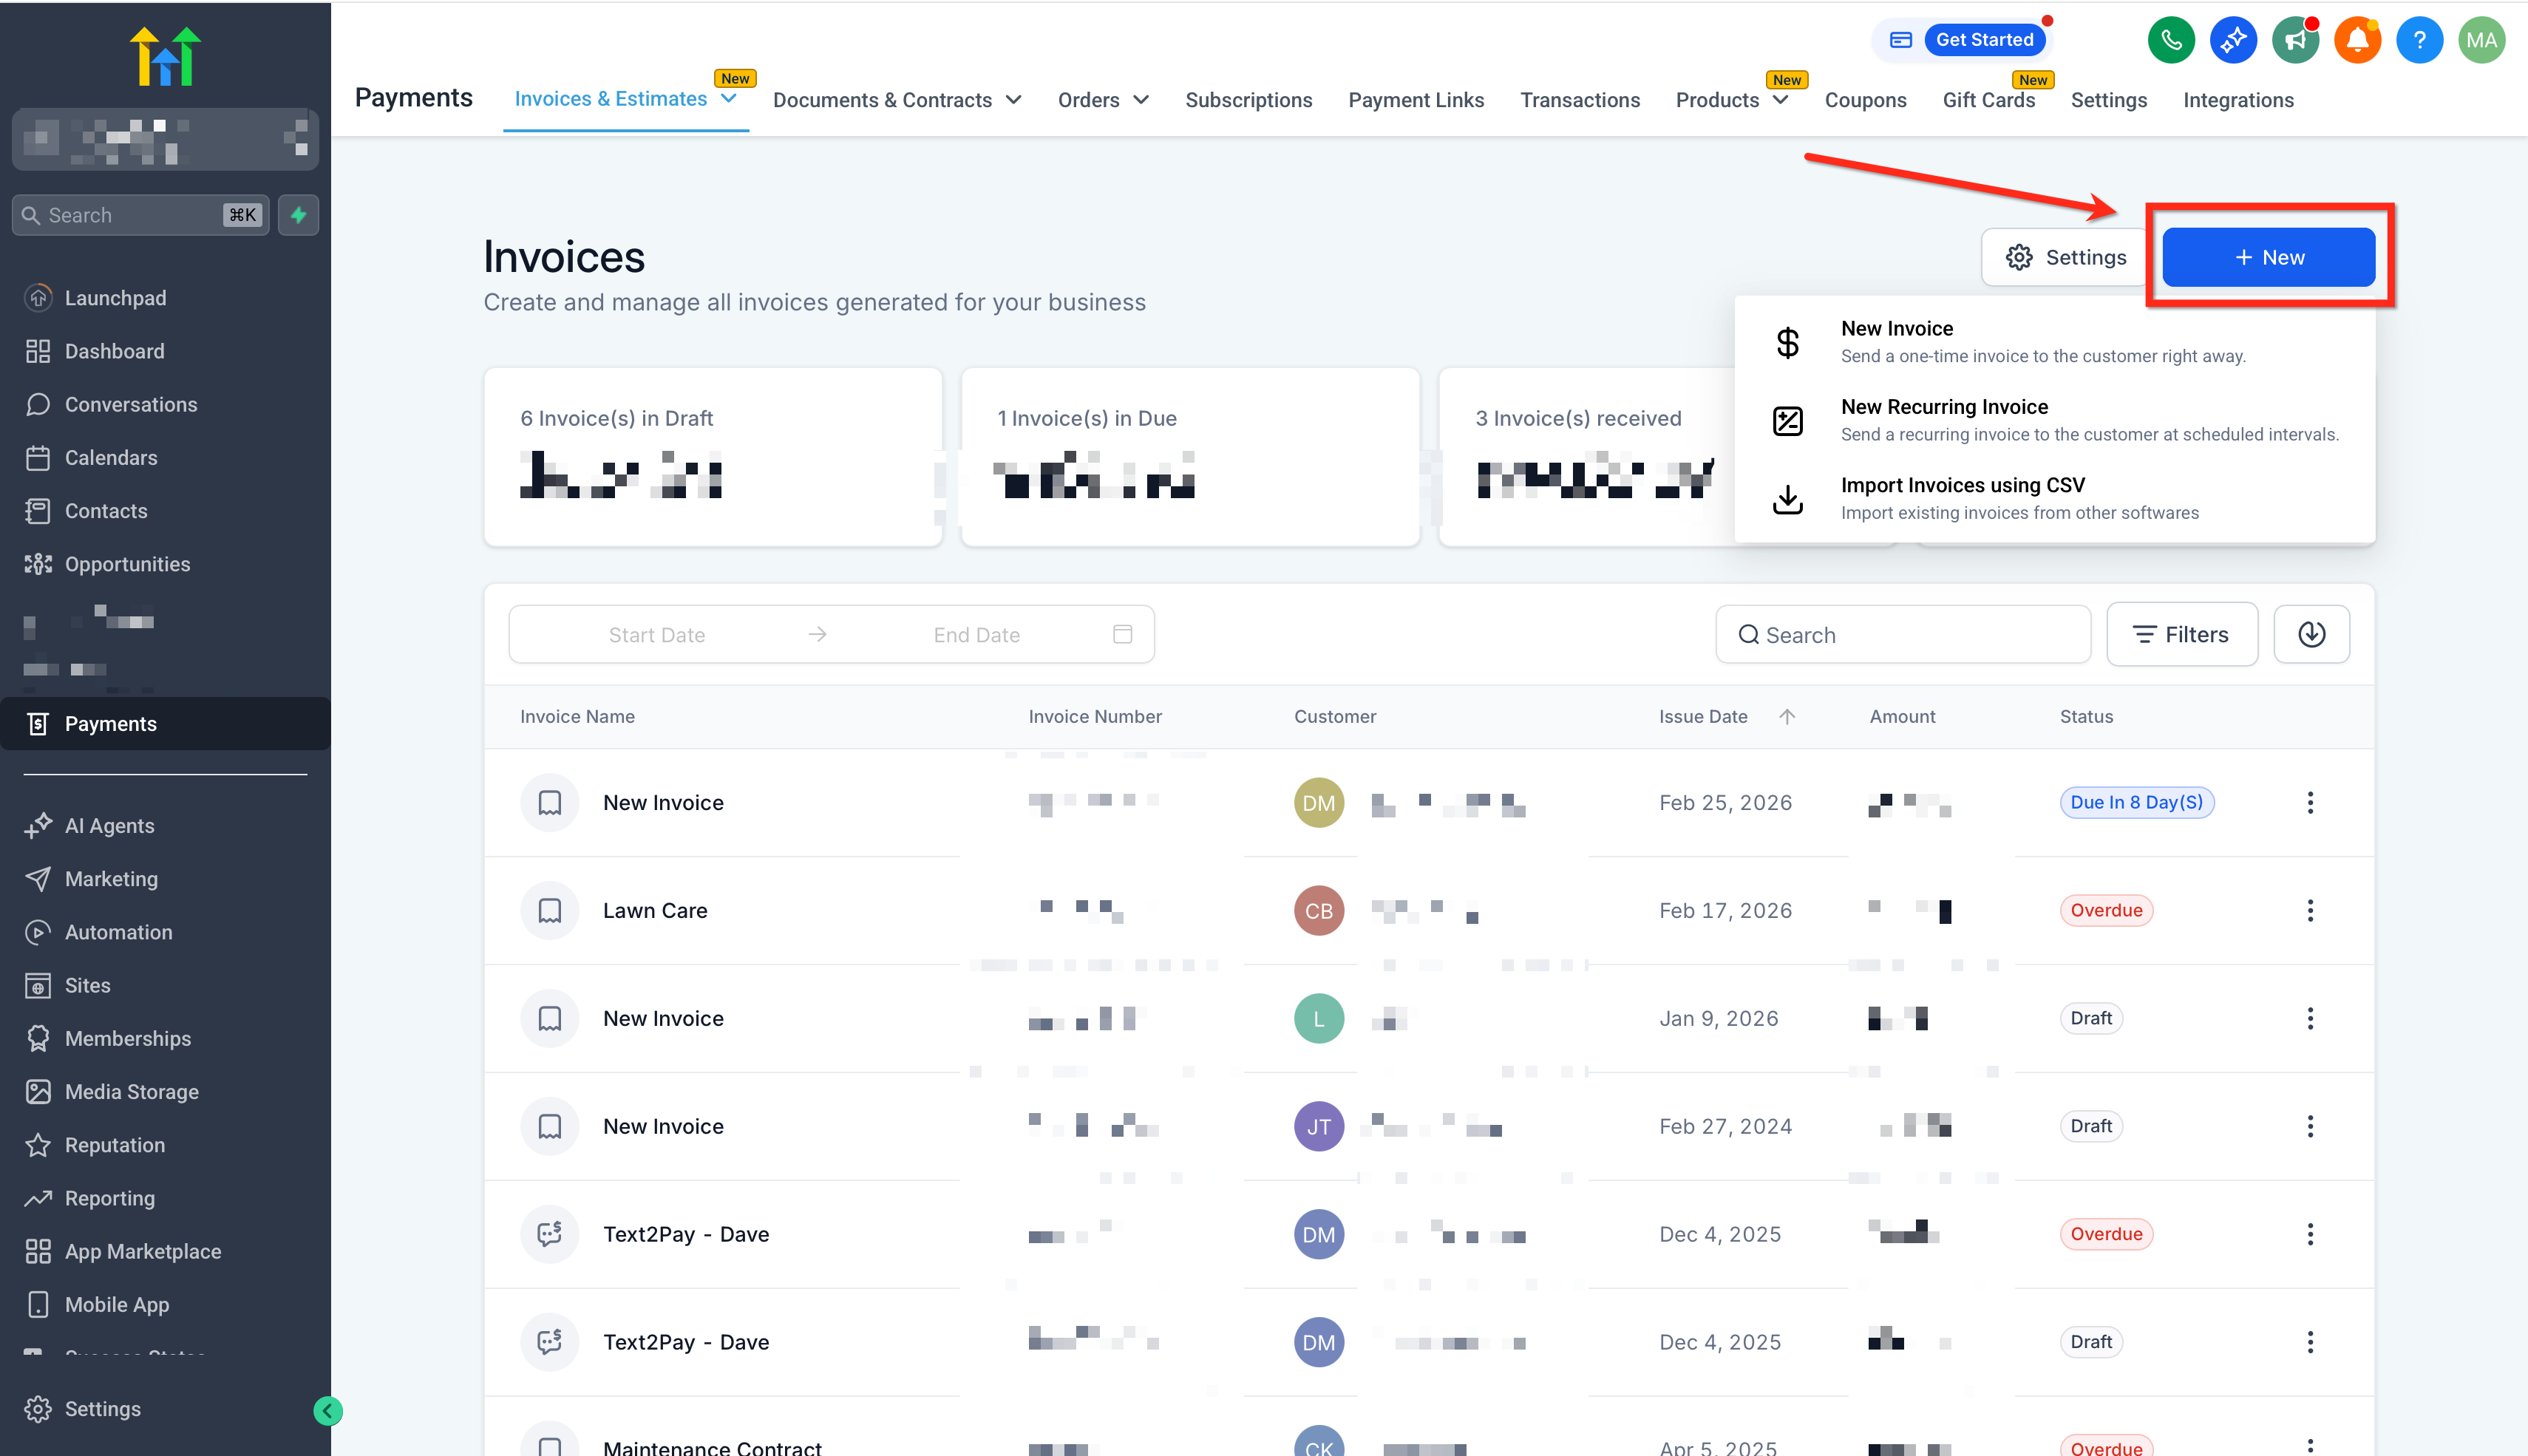The width and height of the screenshot is (2528, 1456).
Task: Open Automation in the sidebar
Action: [x=118, y=932]
